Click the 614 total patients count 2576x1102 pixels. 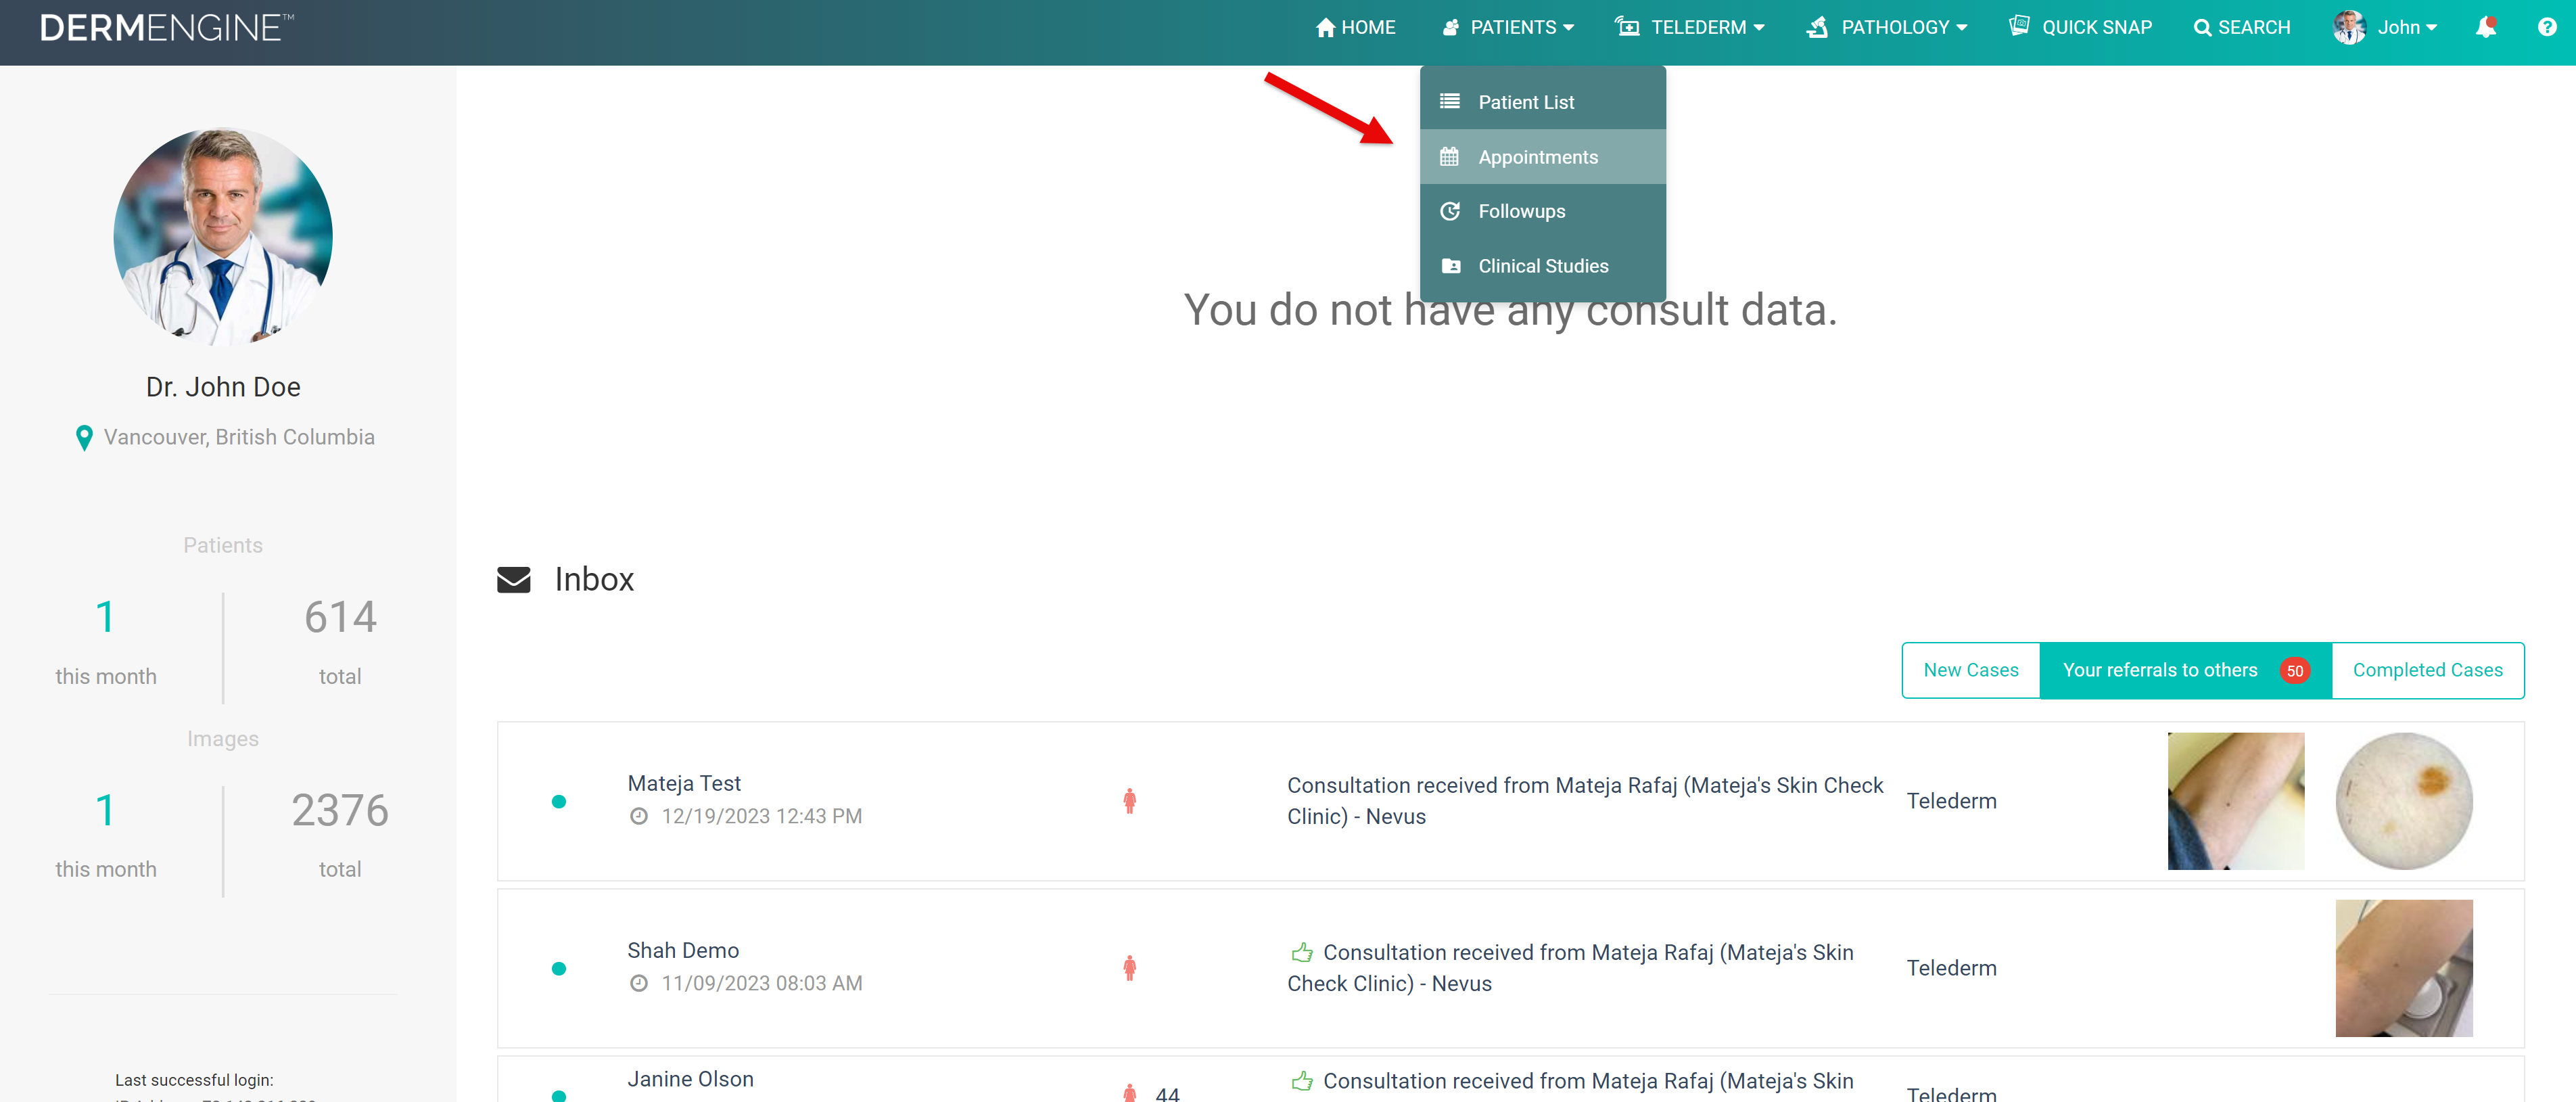coord(340,617)
